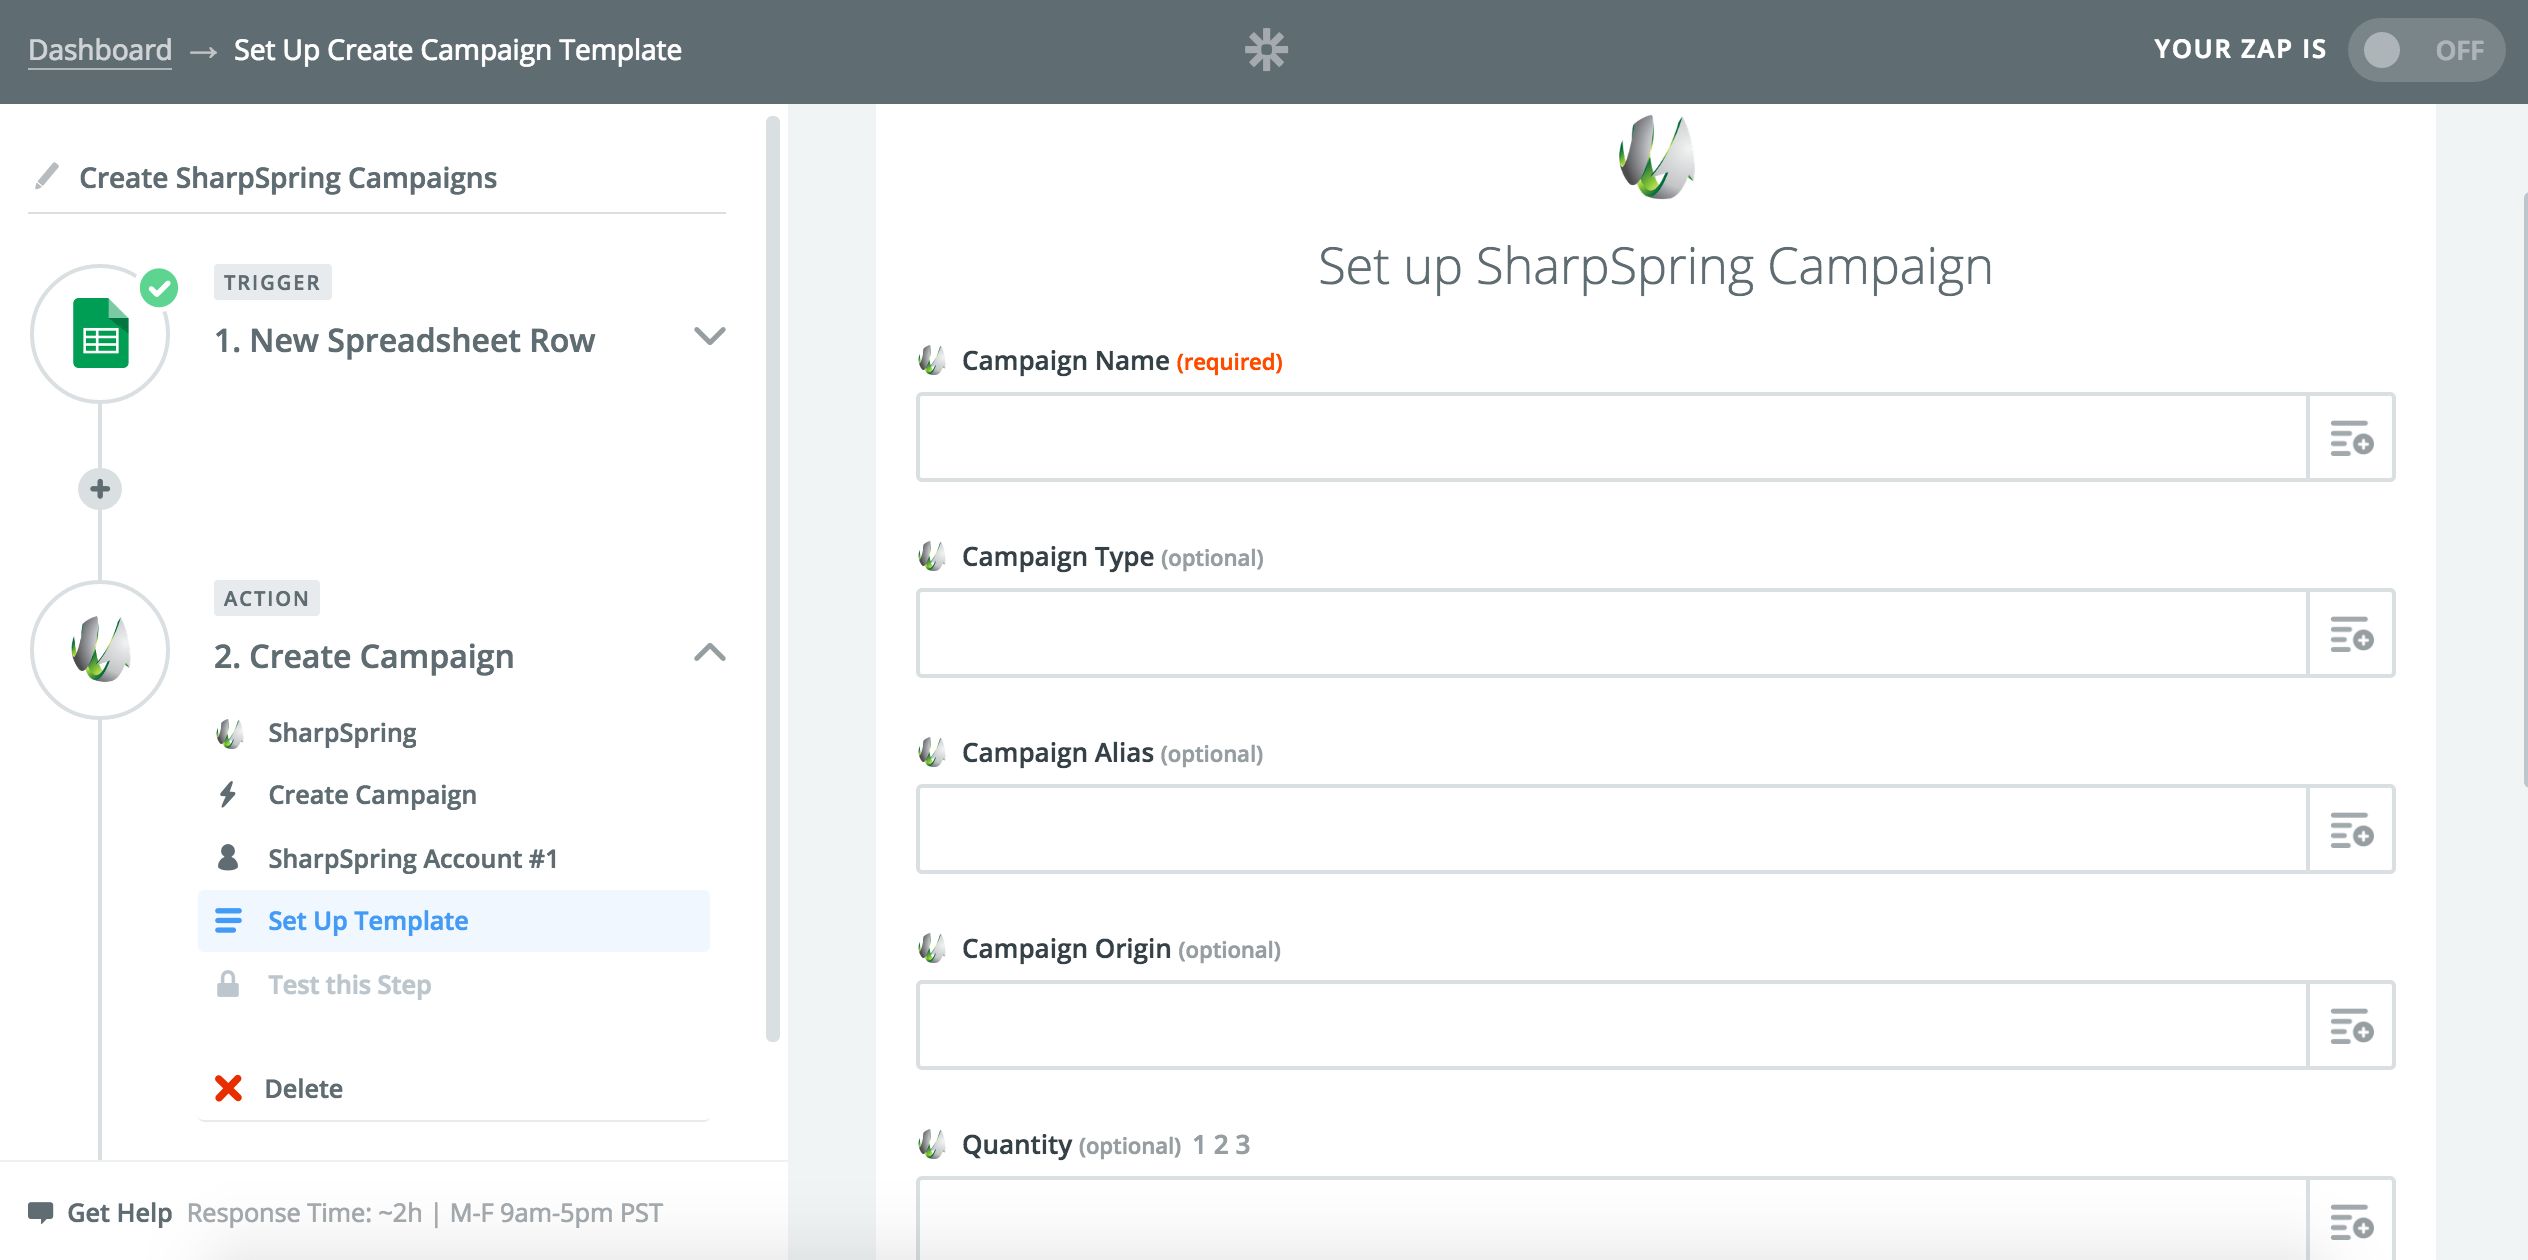Click the 2. Create Campaign title

(x=364, y=656)
